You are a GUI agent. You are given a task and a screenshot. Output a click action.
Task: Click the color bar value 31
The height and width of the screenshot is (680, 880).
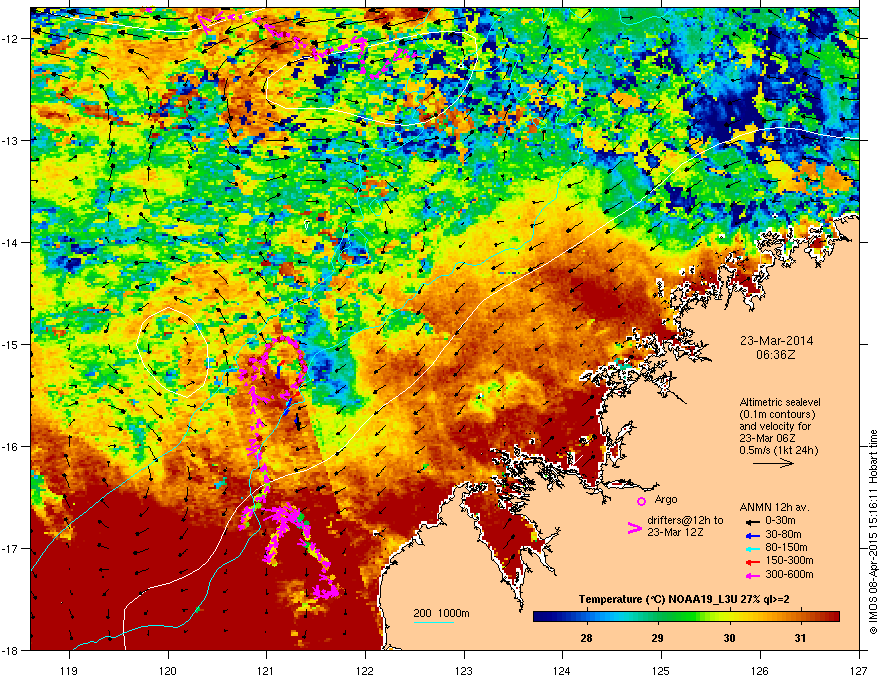[x=800, y=638]
